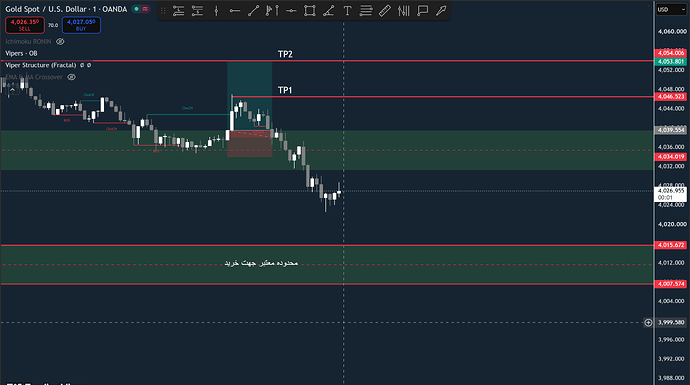Select the vertical bars pattern tool

[x=404, y=11]
